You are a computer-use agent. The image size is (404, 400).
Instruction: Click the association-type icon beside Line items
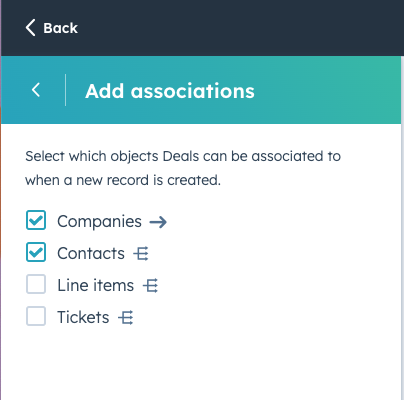pos(150,286)
